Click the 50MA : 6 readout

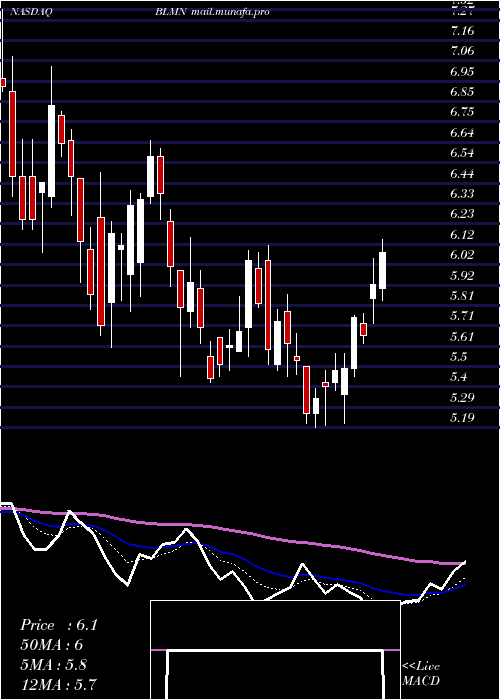click(x=51, y=645)
